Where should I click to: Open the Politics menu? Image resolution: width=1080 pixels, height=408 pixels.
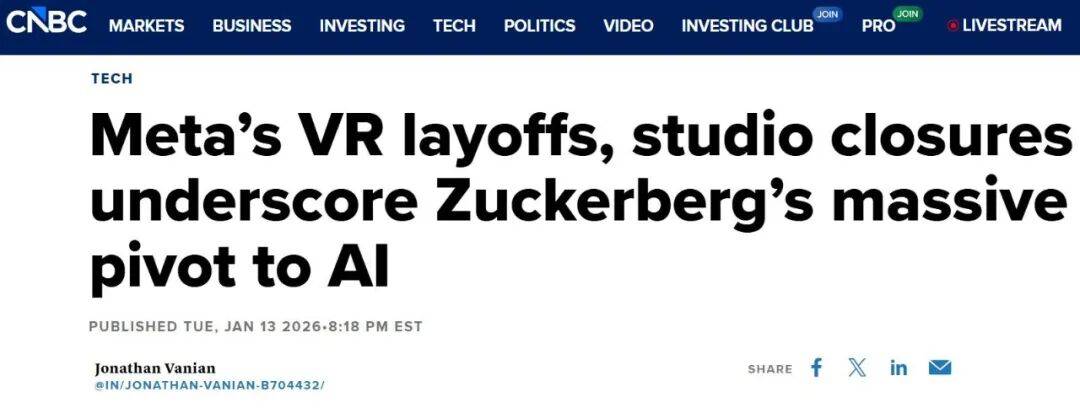[540, 27]
